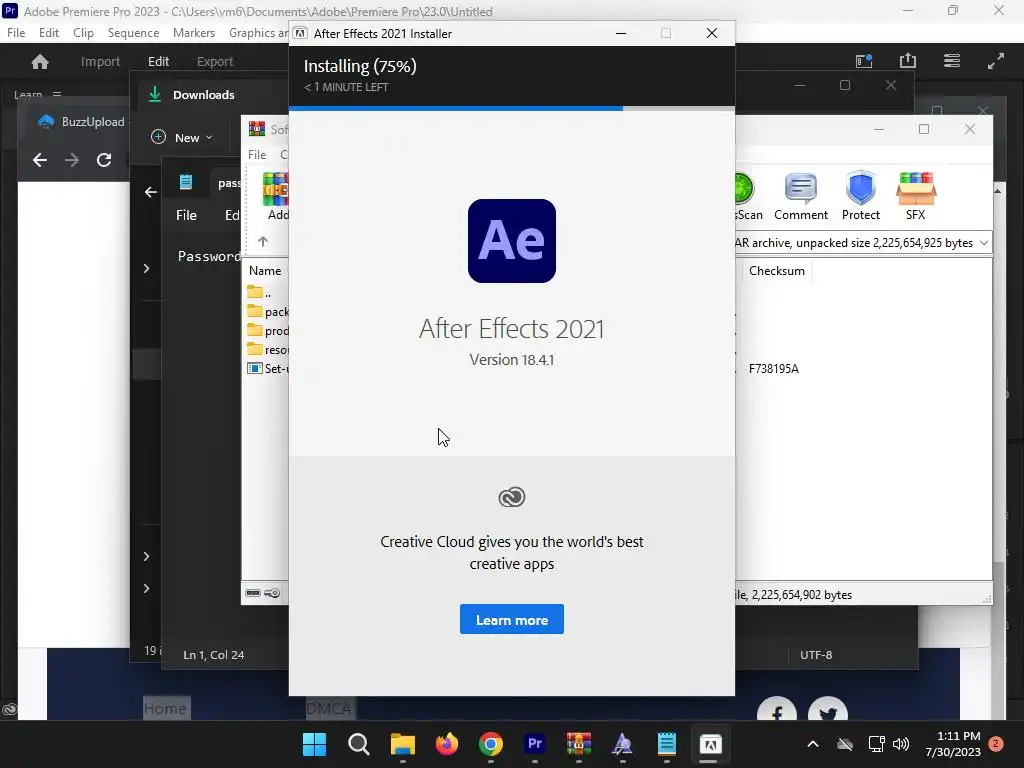Click the After Effects Ae logo
This screenshot has height=768, width=1024.
coord(511,241)
